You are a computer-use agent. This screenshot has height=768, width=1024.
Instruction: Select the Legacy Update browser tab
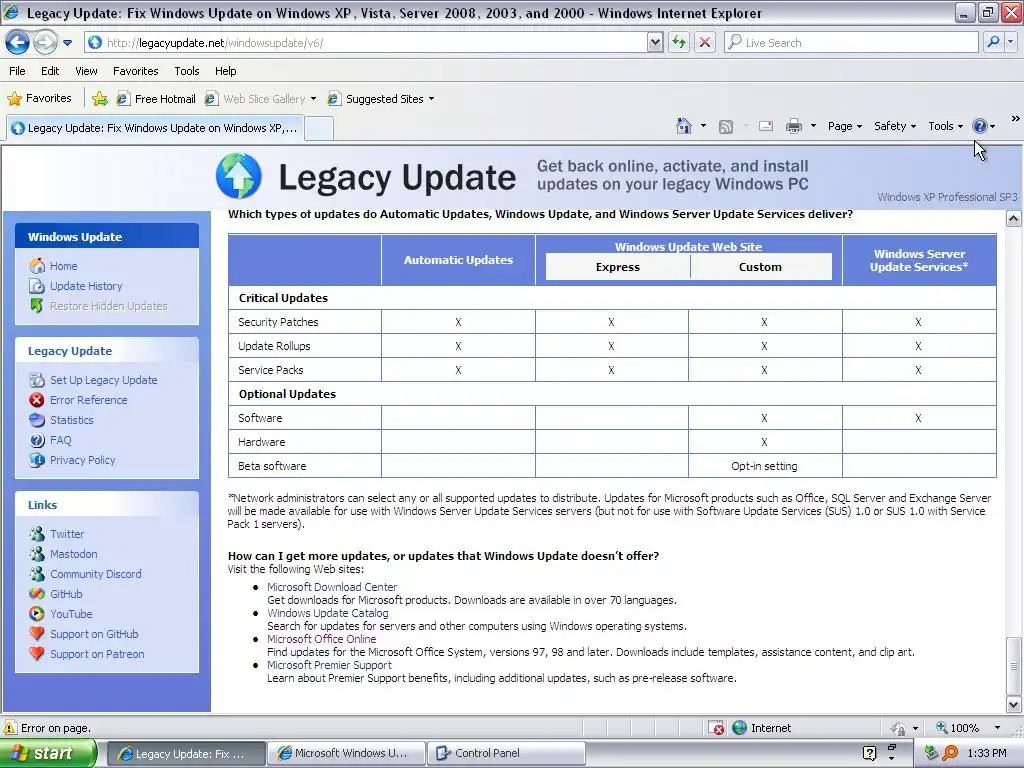pos(155,128)
